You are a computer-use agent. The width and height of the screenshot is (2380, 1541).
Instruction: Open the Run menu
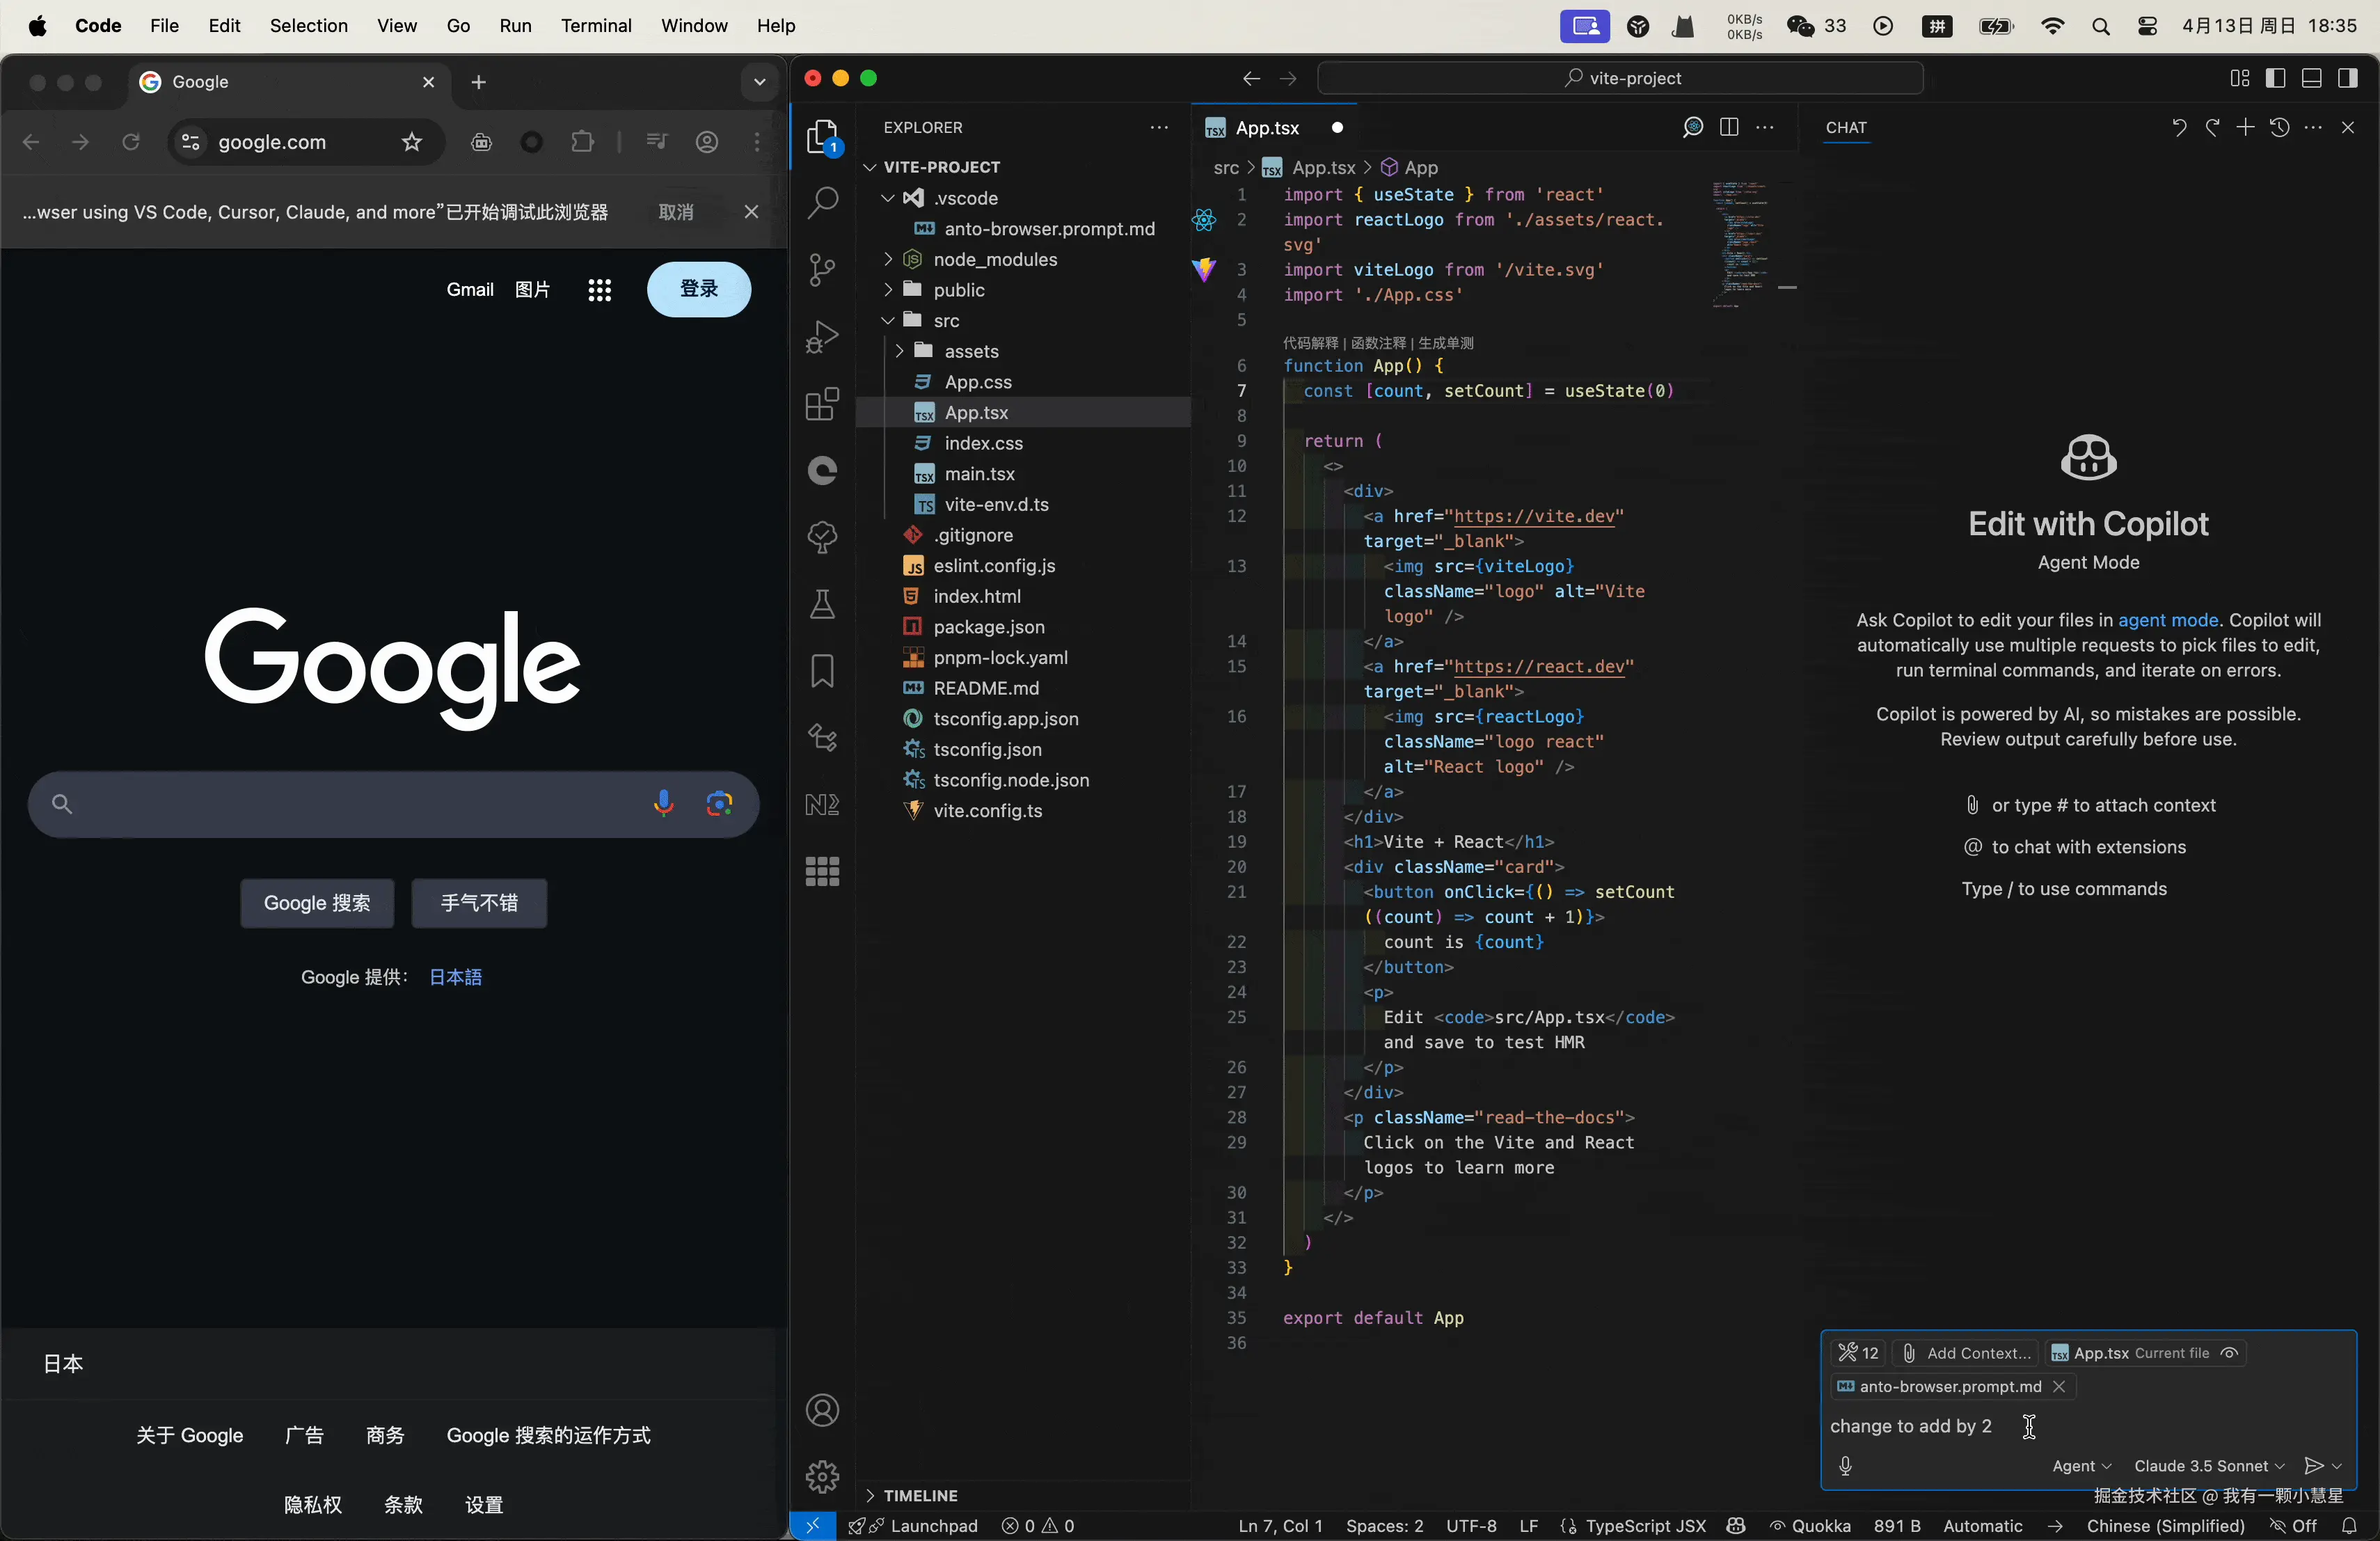(x=515, y=26)
